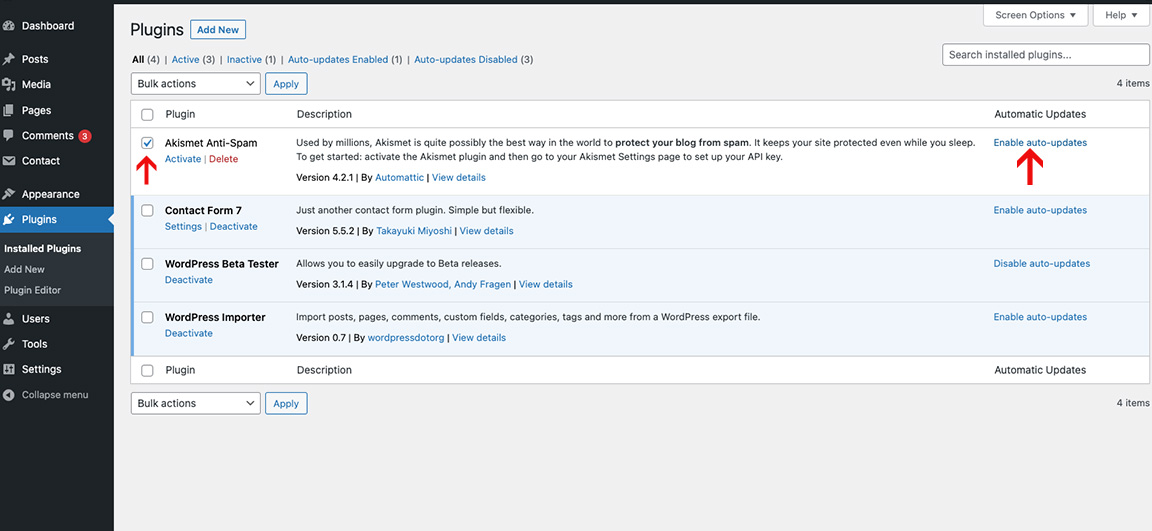Open Add New plugin submenu item
Viewport: 1152px width, 531px height.
coord(24,269)
